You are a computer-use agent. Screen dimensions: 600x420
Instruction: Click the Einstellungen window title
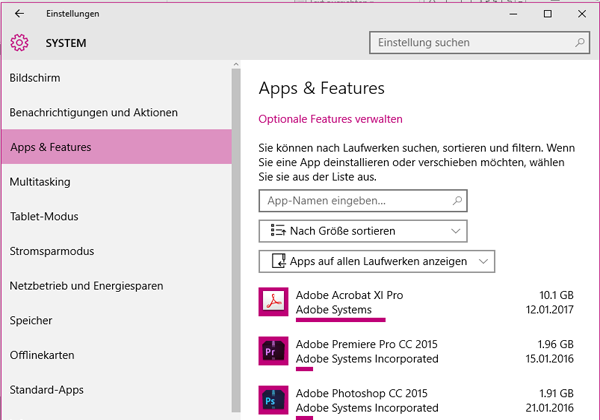(73, 14)
